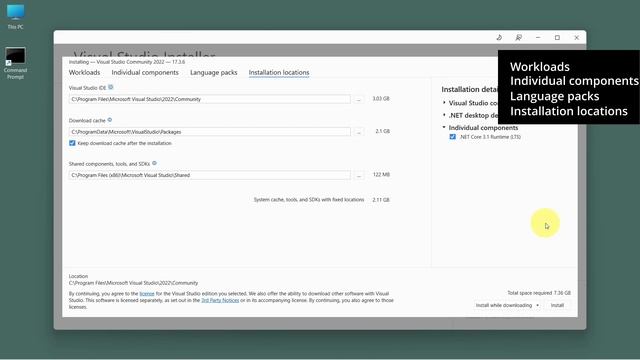Open the 3rd Party Notices link

(220, 300)
